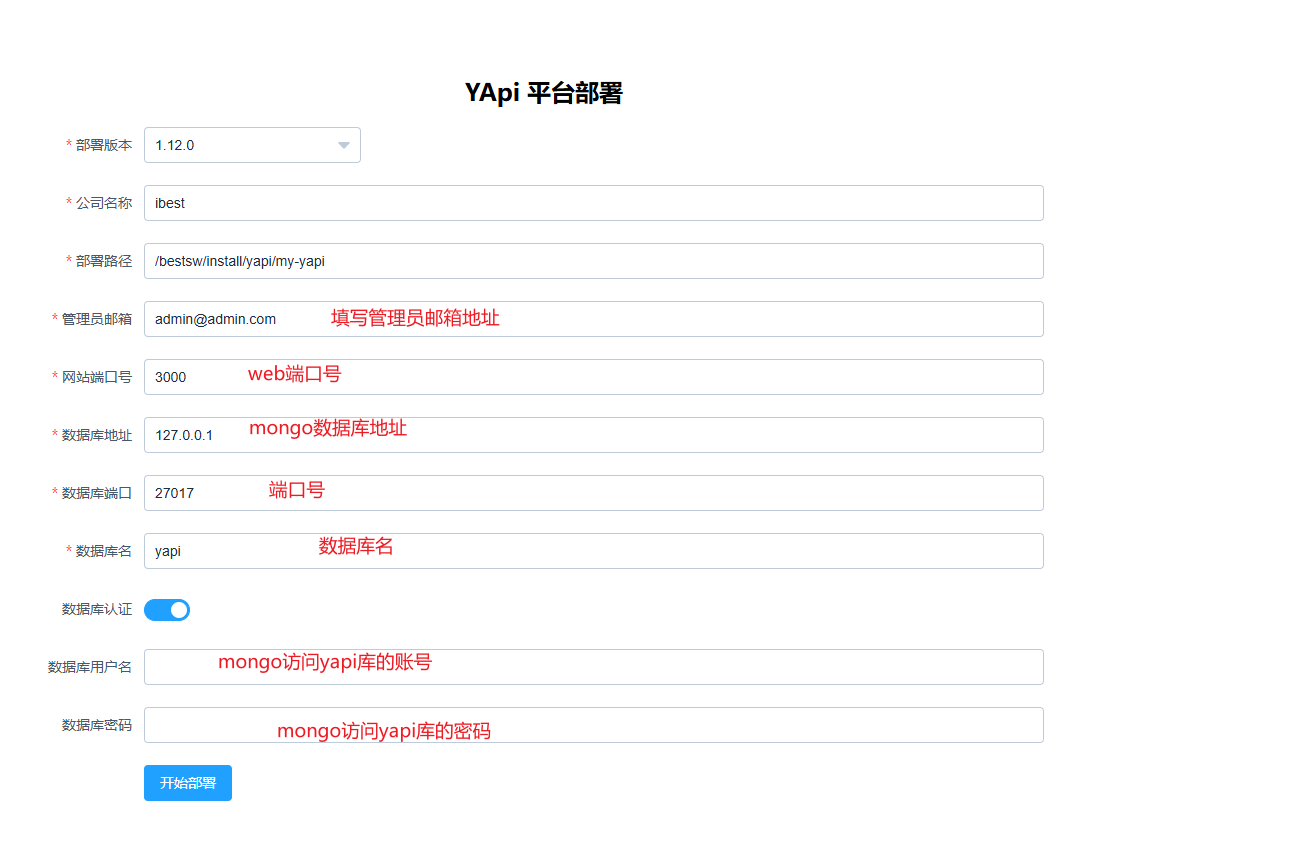Viewport: 1315px width, 853px height.
Task: Click the YApi 平台部署 heading
Action: click(544, 93)
